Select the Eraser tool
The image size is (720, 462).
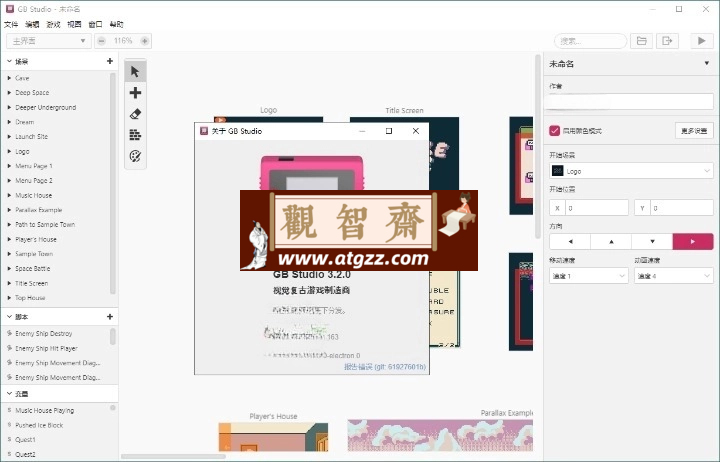[135, 114]
